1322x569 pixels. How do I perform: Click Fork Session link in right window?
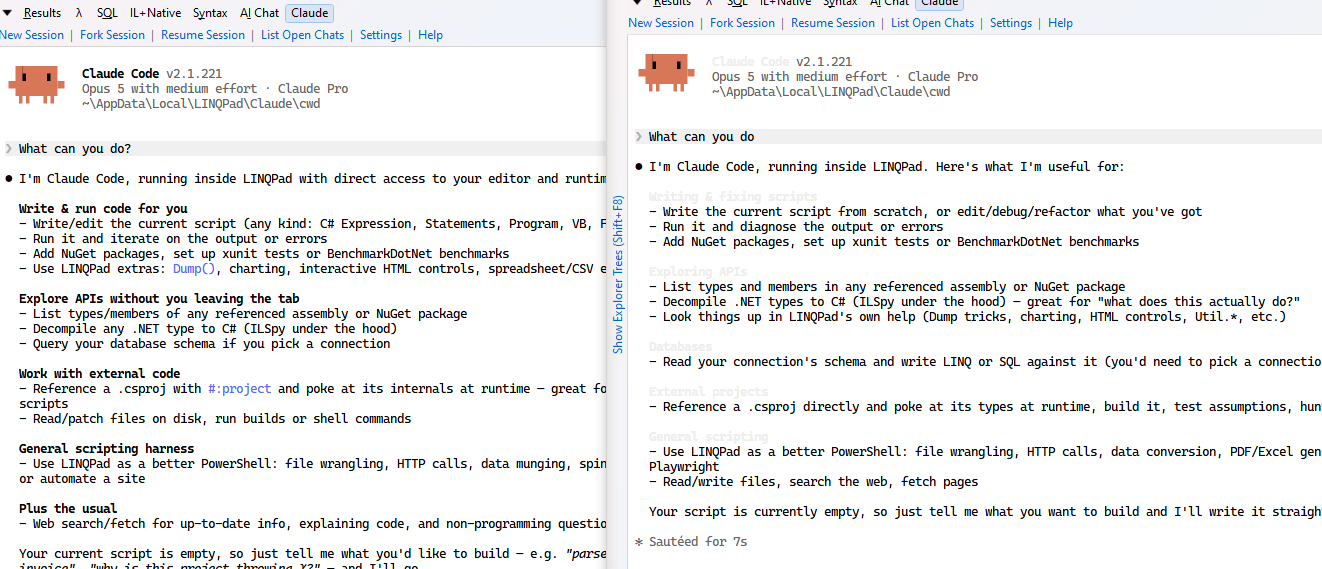click(742, 23)
